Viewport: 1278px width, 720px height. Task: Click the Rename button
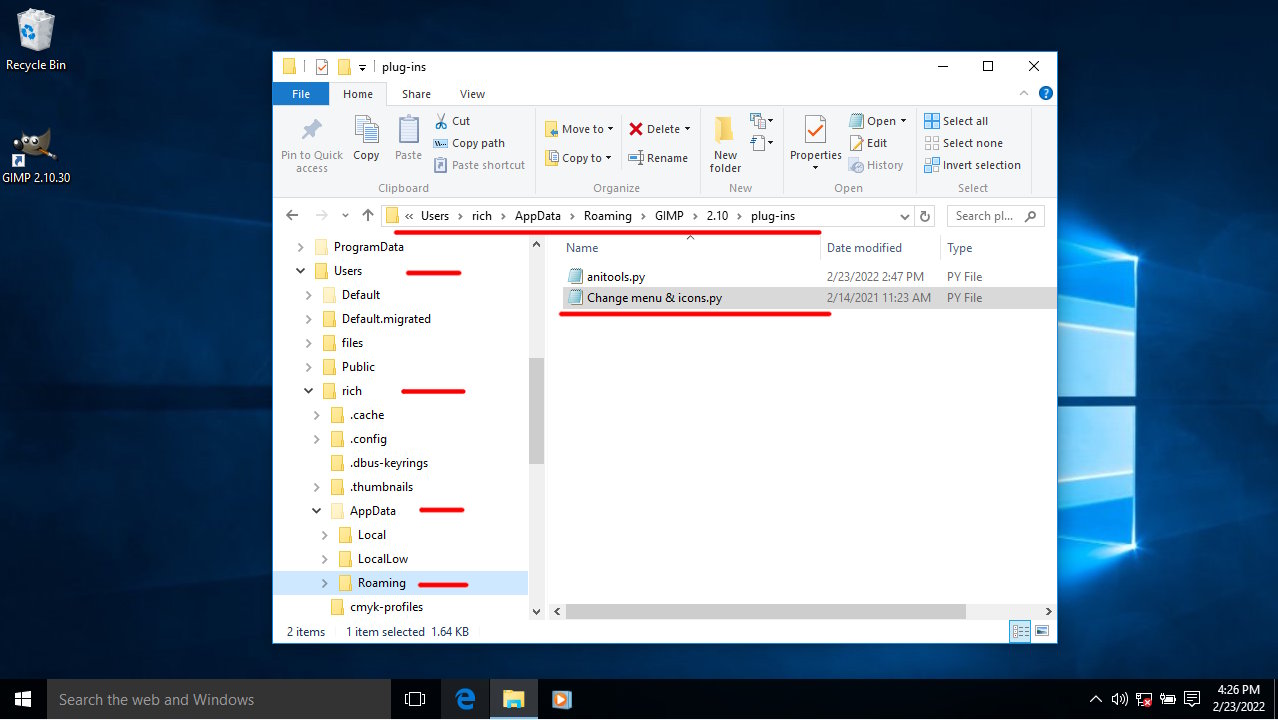point(658,158)
